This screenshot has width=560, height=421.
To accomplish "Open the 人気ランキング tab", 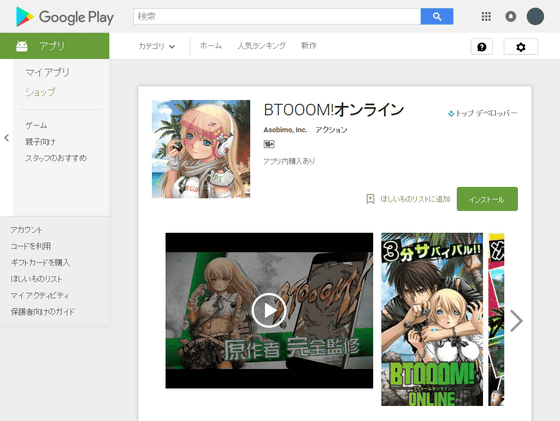I will point(262,46).
